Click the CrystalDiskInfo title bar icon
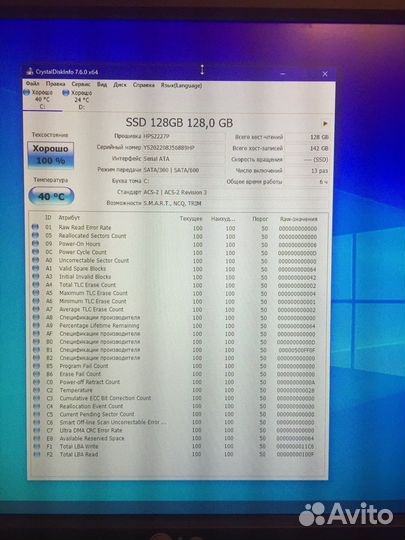 [30, 71]
